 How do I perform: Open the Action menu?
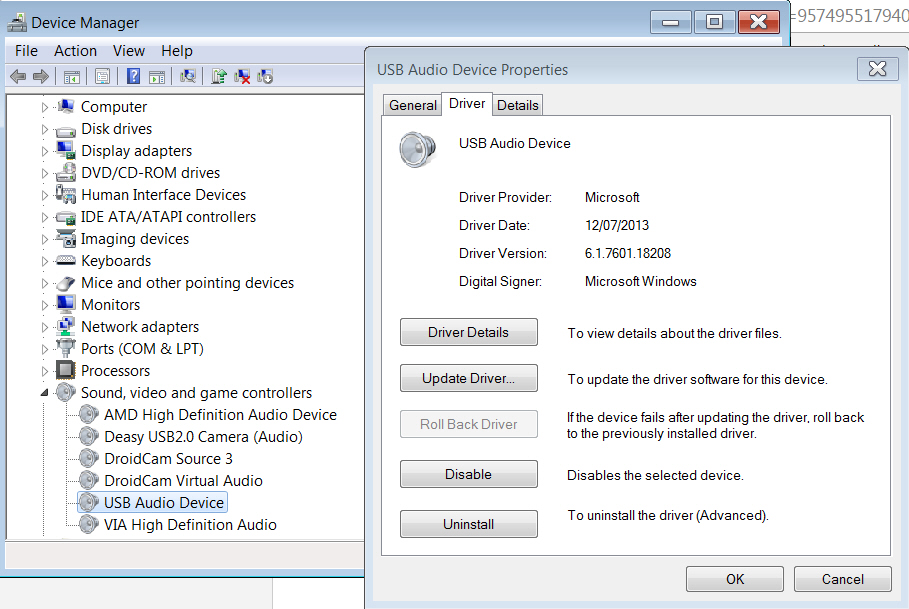click(75, 50)
